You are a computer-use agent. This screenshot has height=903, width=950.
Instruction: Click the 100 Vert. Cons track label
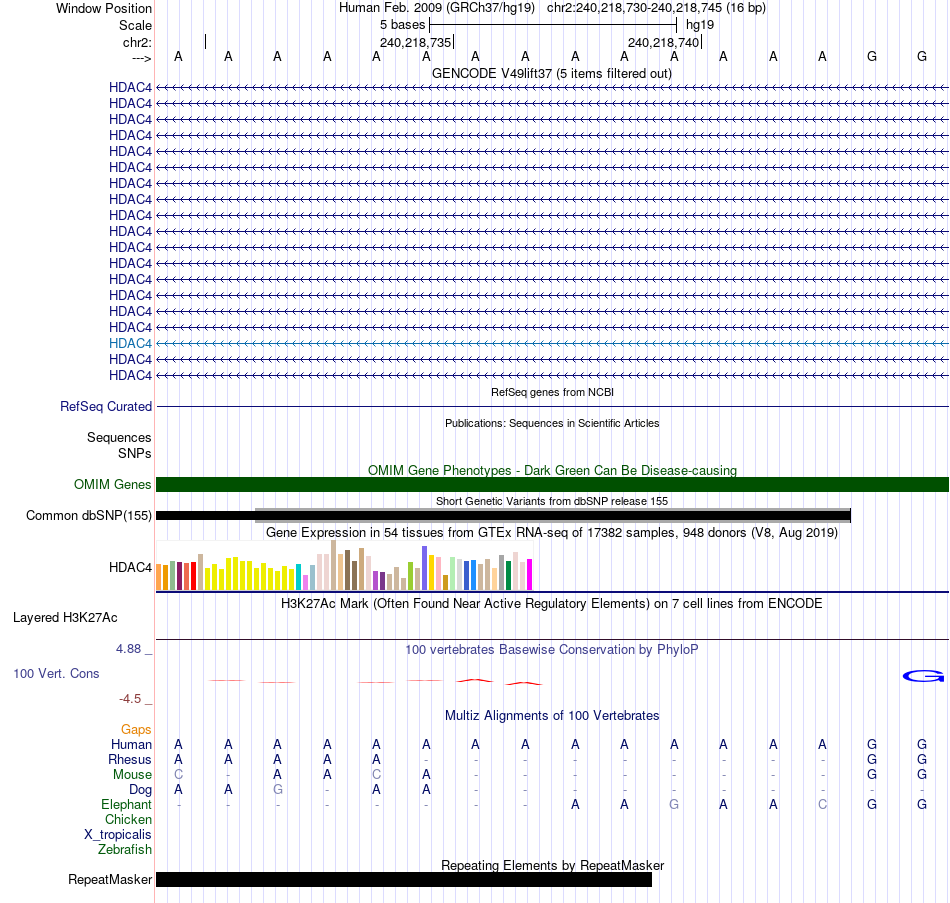(56, 673)
